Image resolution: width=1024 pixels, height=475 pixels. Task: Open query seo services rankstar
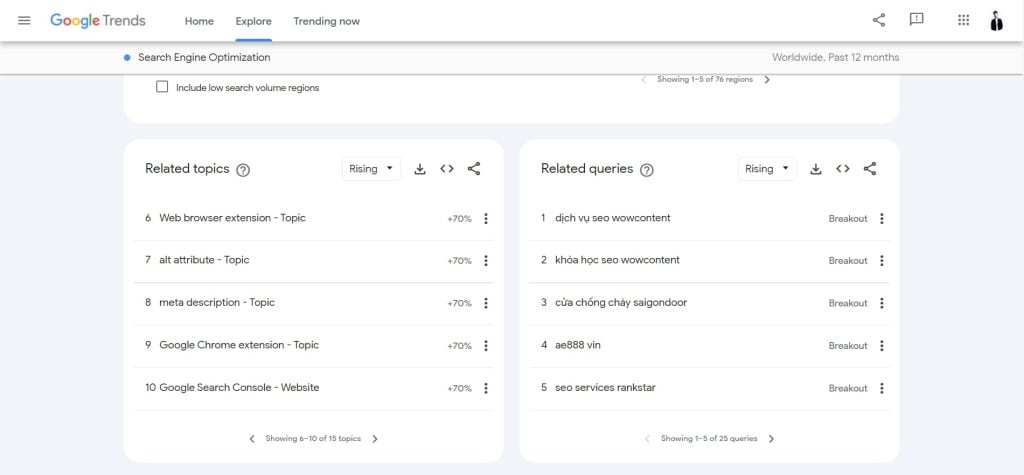click(605, 387)
